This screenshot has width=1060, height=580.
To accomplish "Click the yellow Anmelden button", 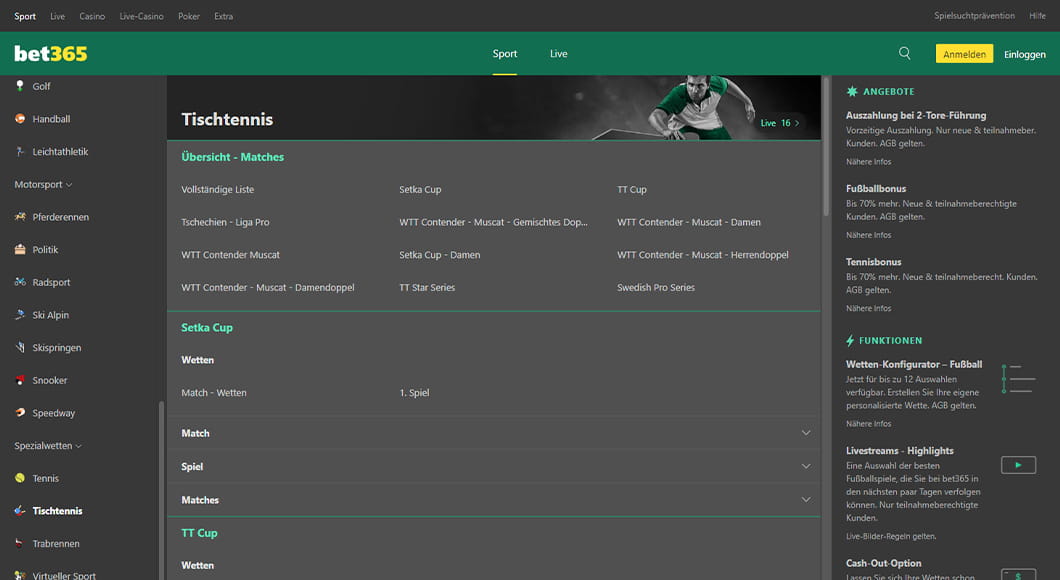I will 964,53.
